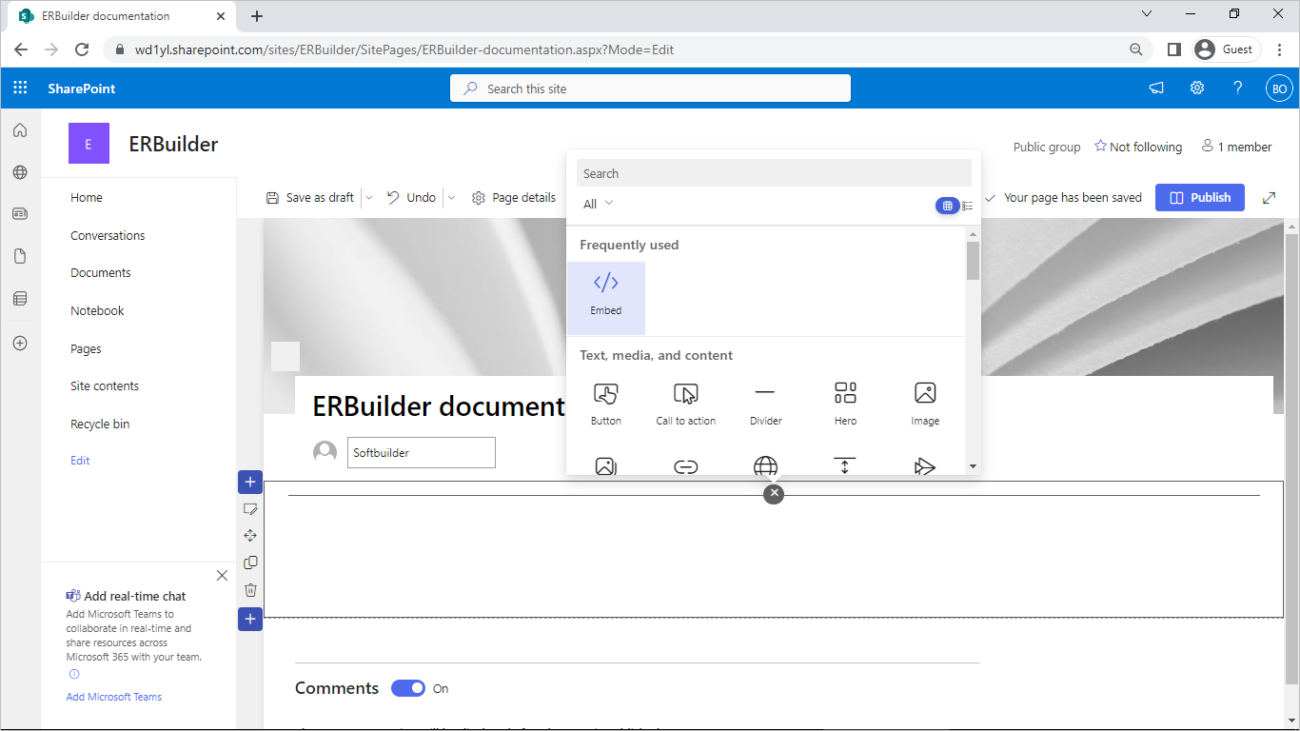
Task: Open Site contents in left navigation
Action: [x=104, y=386]
